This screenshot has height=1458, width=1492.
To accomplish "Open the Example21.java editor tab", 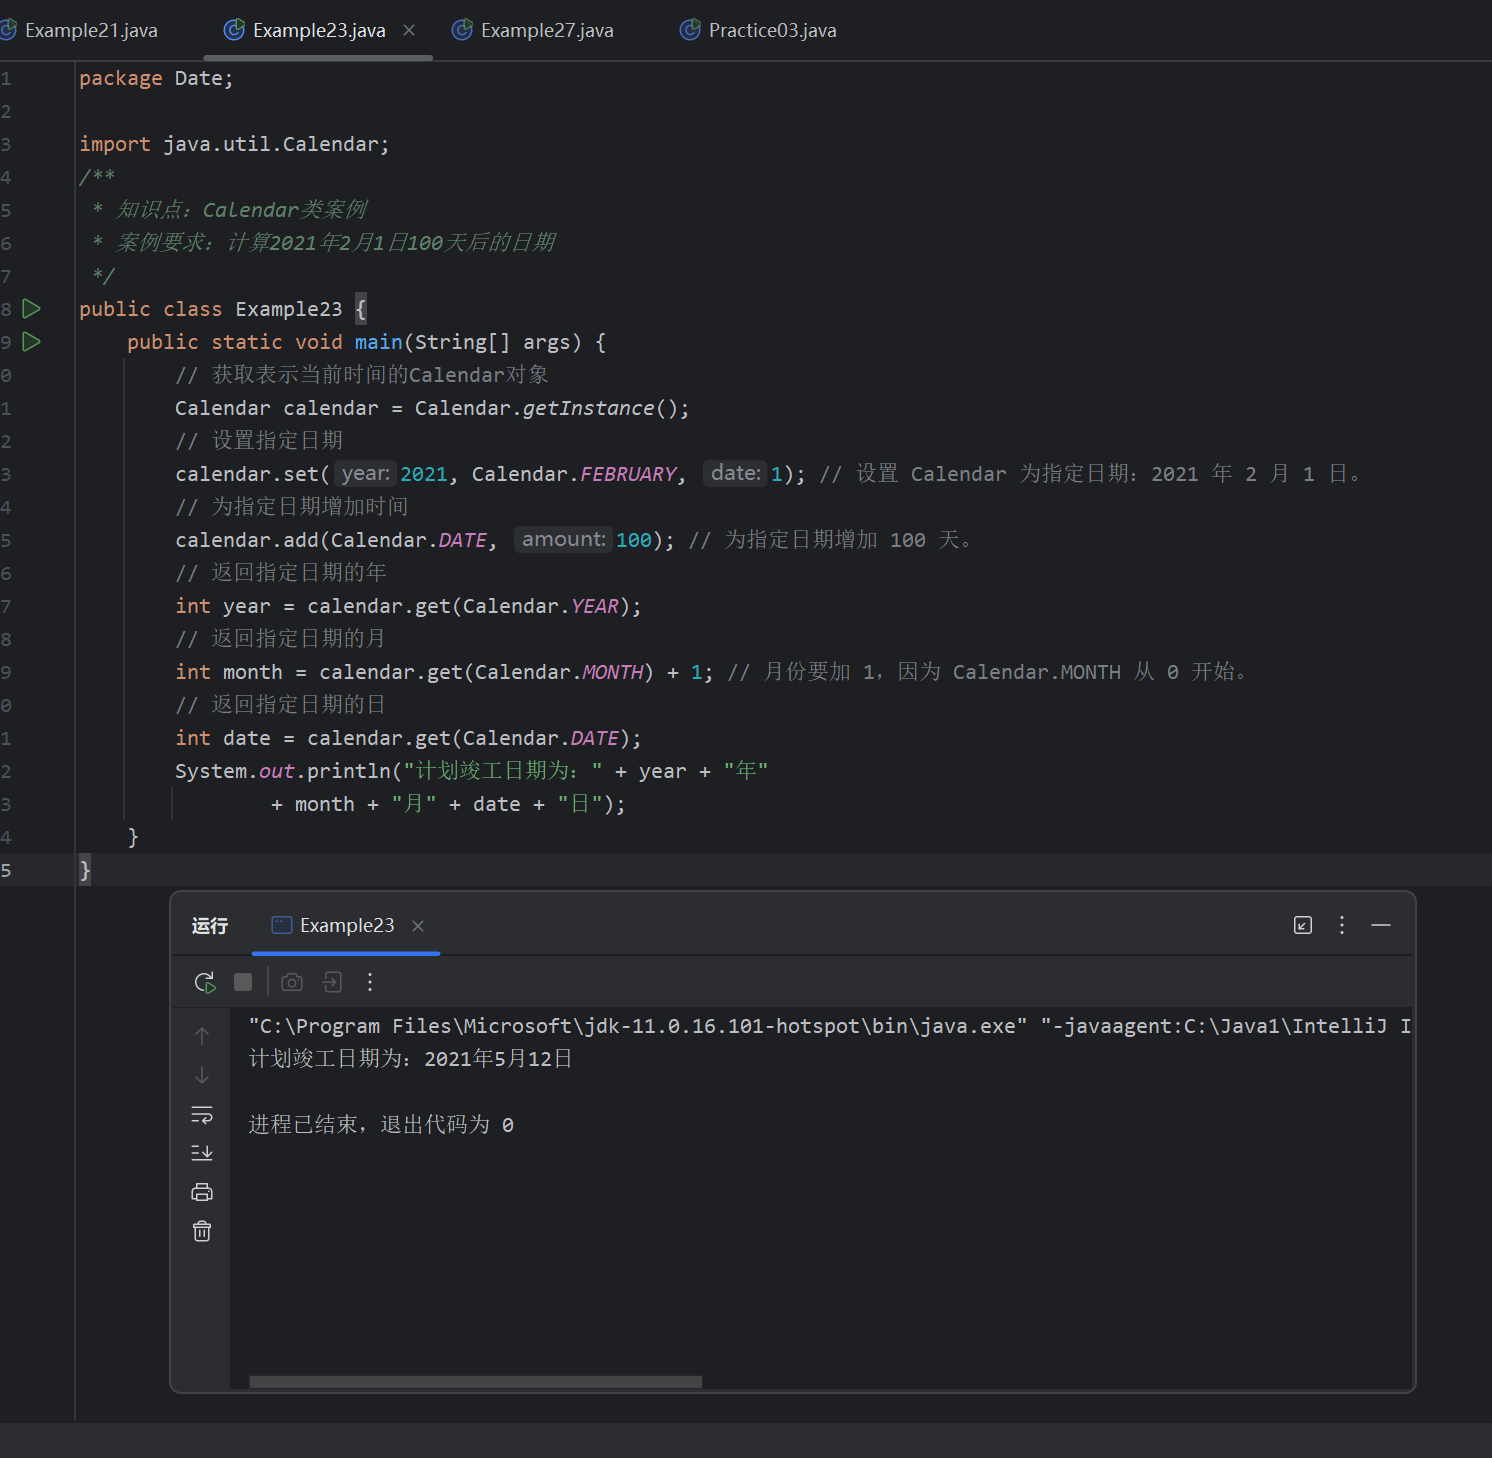I will pos(91,30).
